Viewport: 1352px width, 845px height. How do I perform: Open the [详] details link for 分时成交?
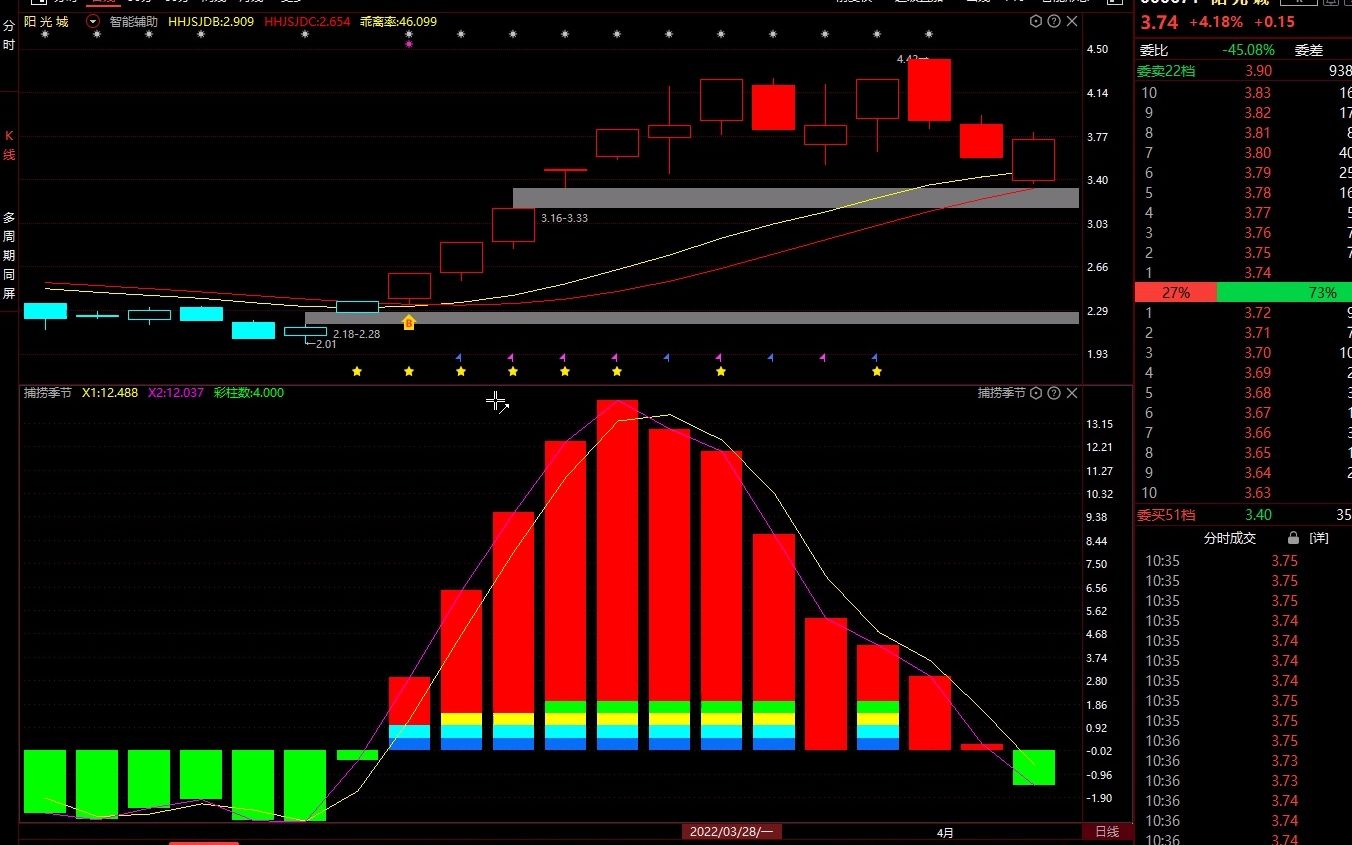pyautogui.click(x=1319, y=538)
